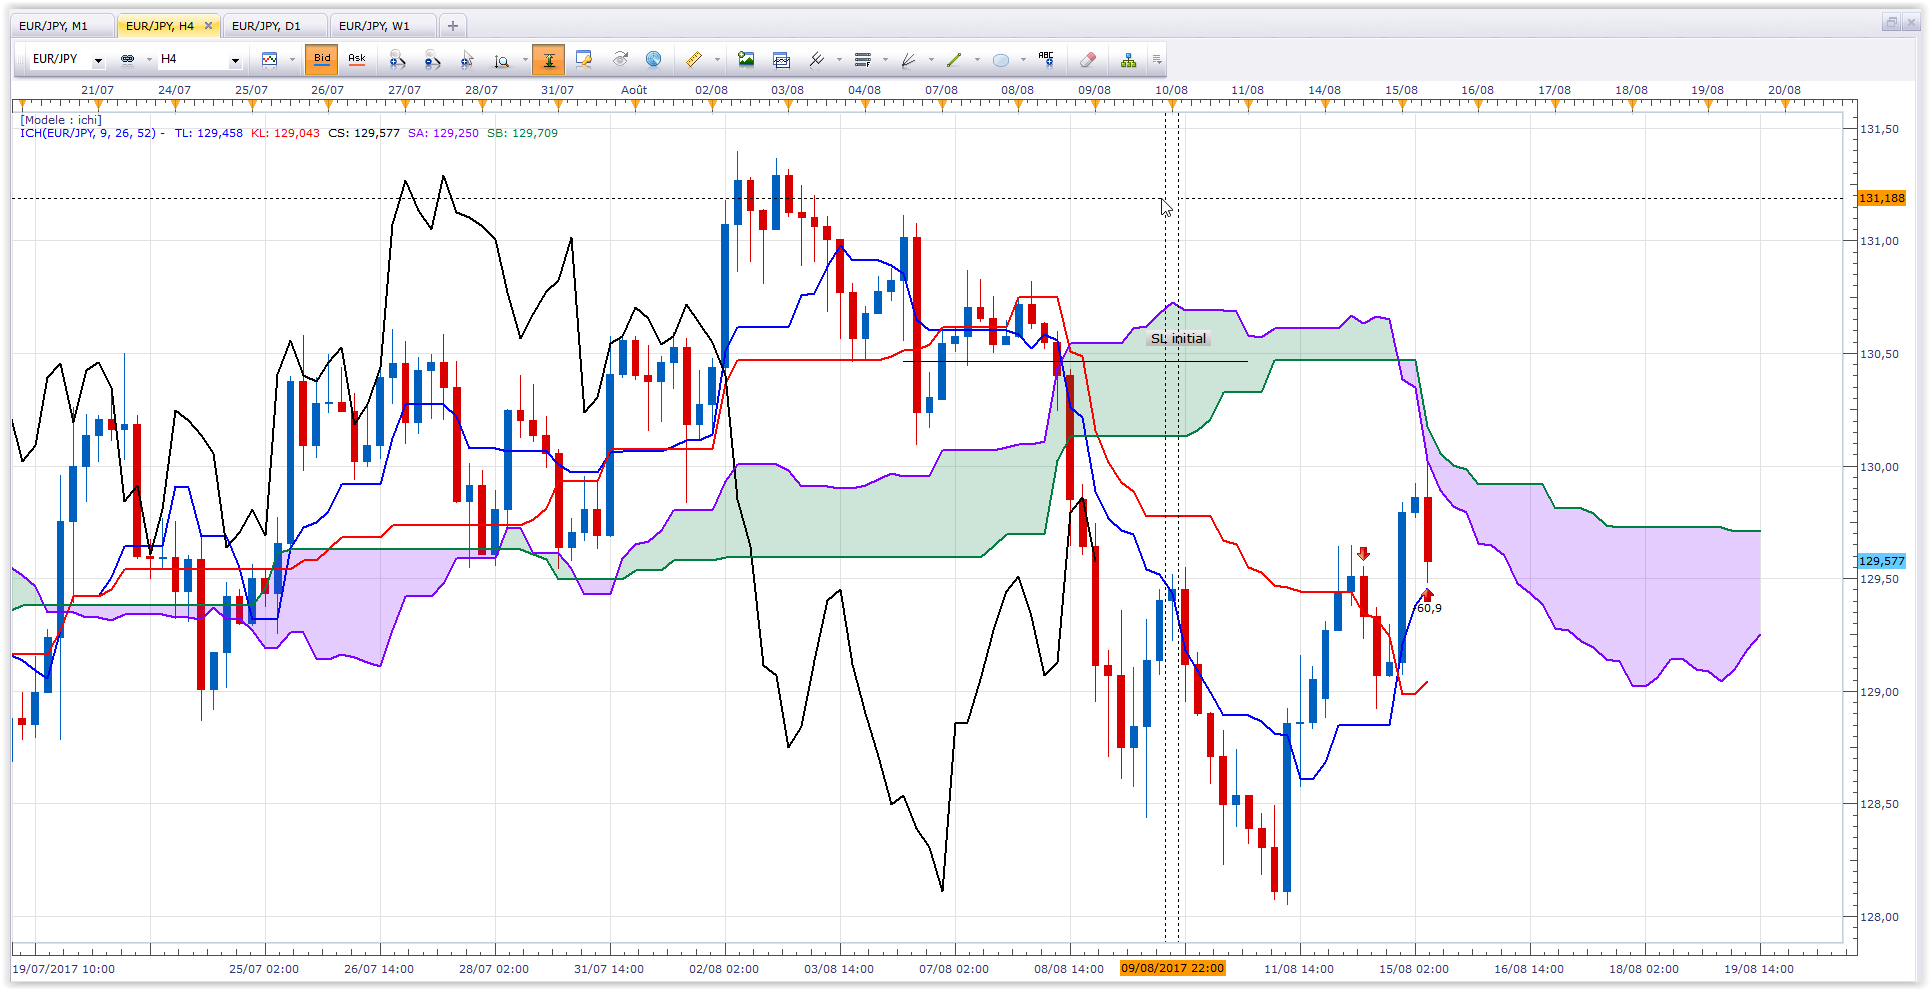Select the EUR/JPY, H4 tab
Image resolution: width=1930 pixels, height=990 pixels.
160,26
